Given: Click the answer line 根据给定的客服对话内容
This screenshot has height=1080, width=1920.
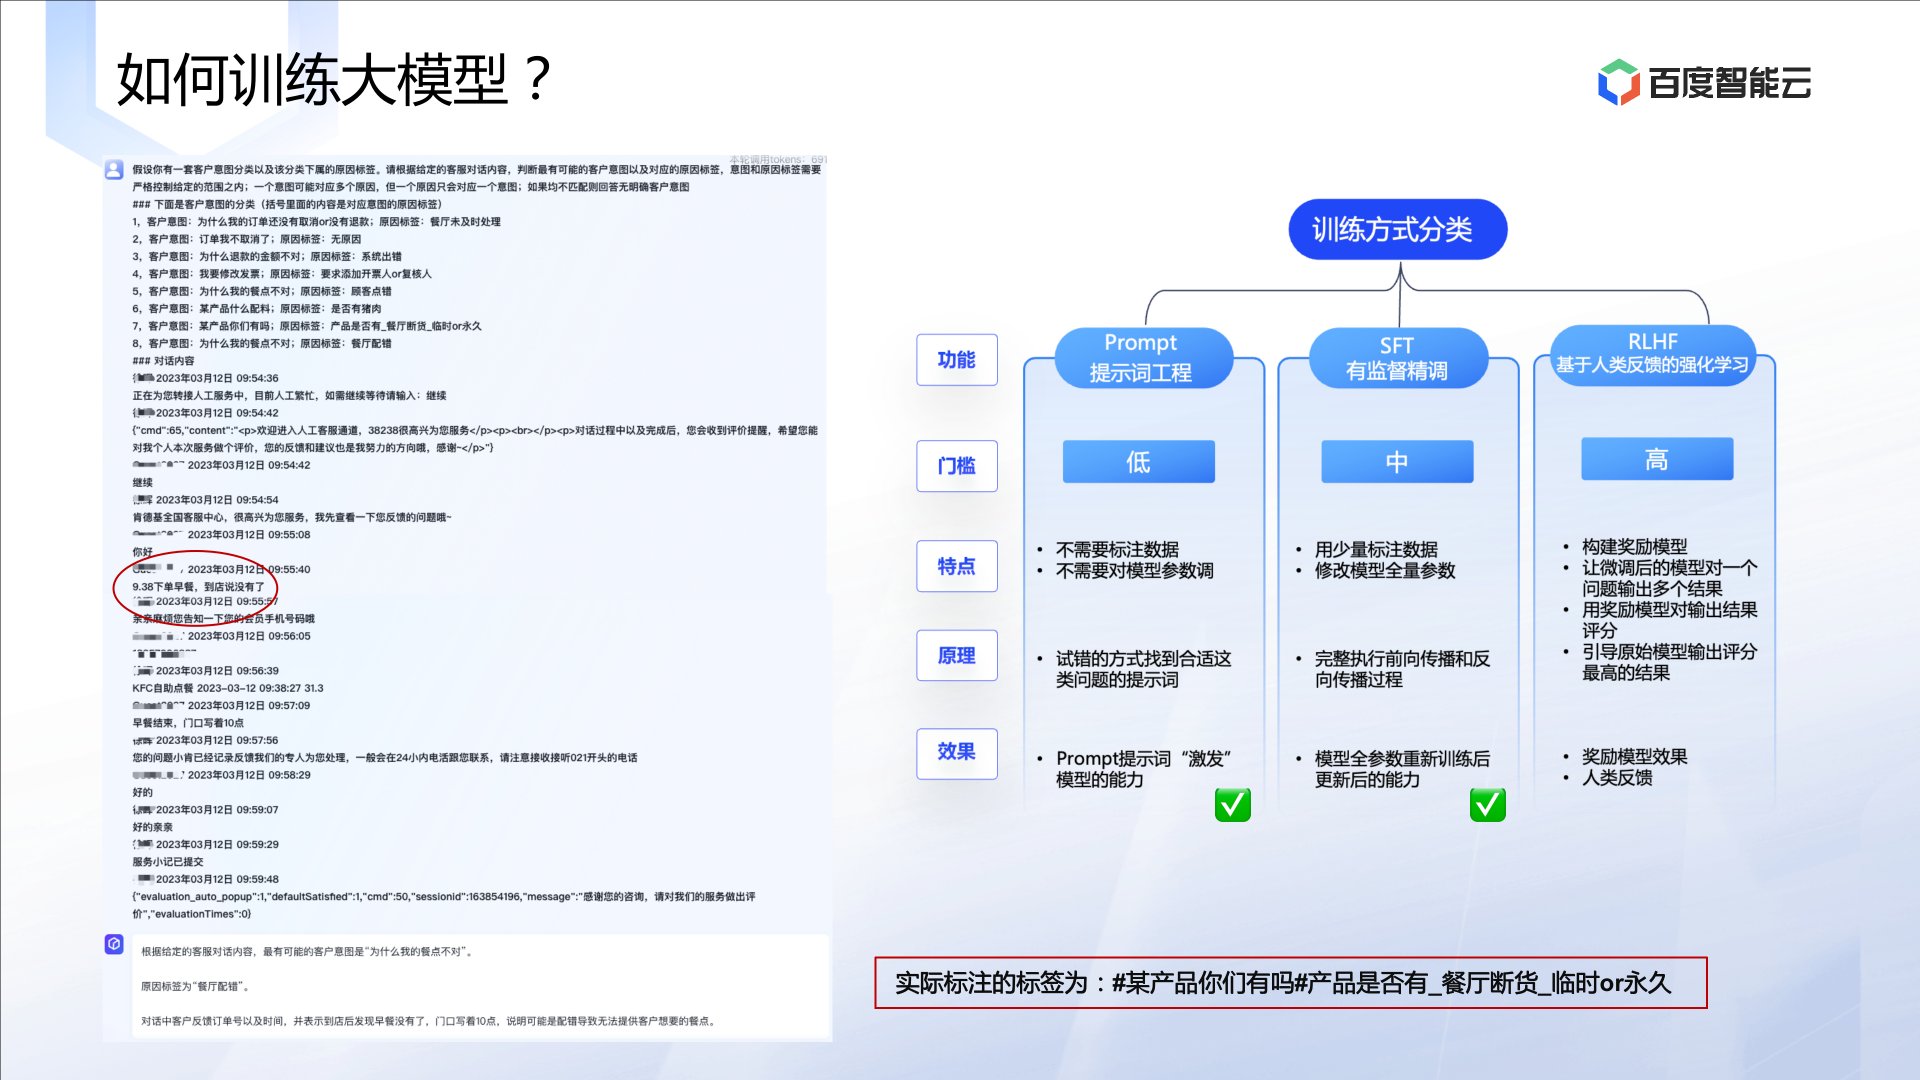Looking at the screenshot, I should (306, 952).
